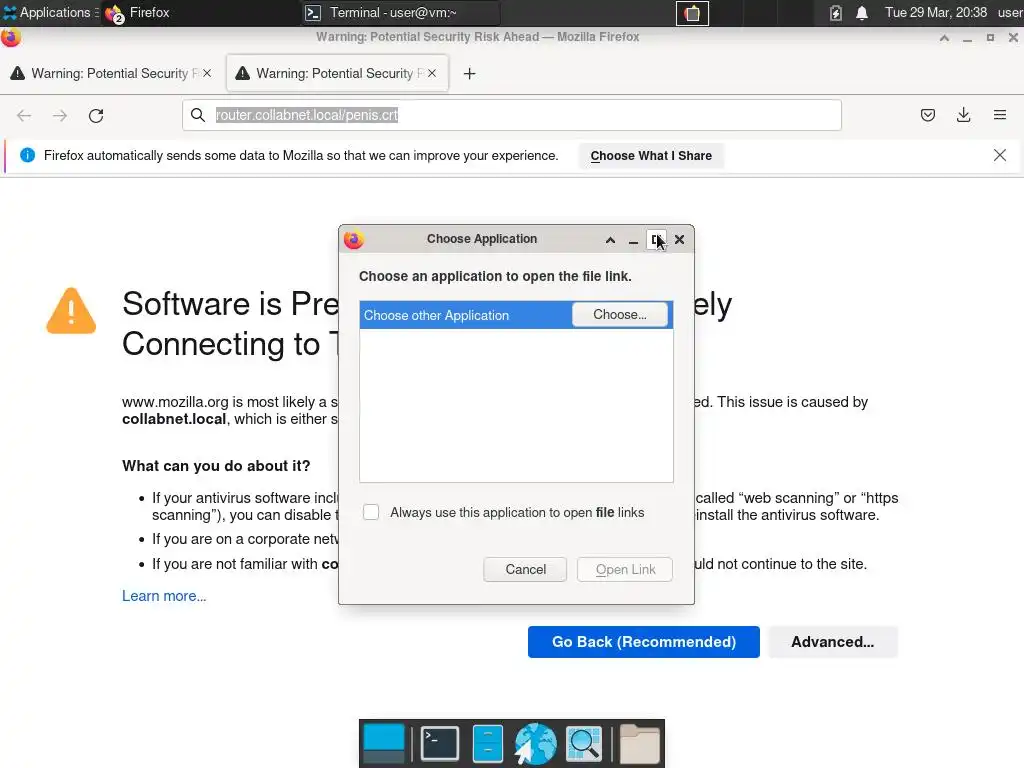Select the second Warning: Potential Security tab
1024x768 pixels.
pos(337,73)
